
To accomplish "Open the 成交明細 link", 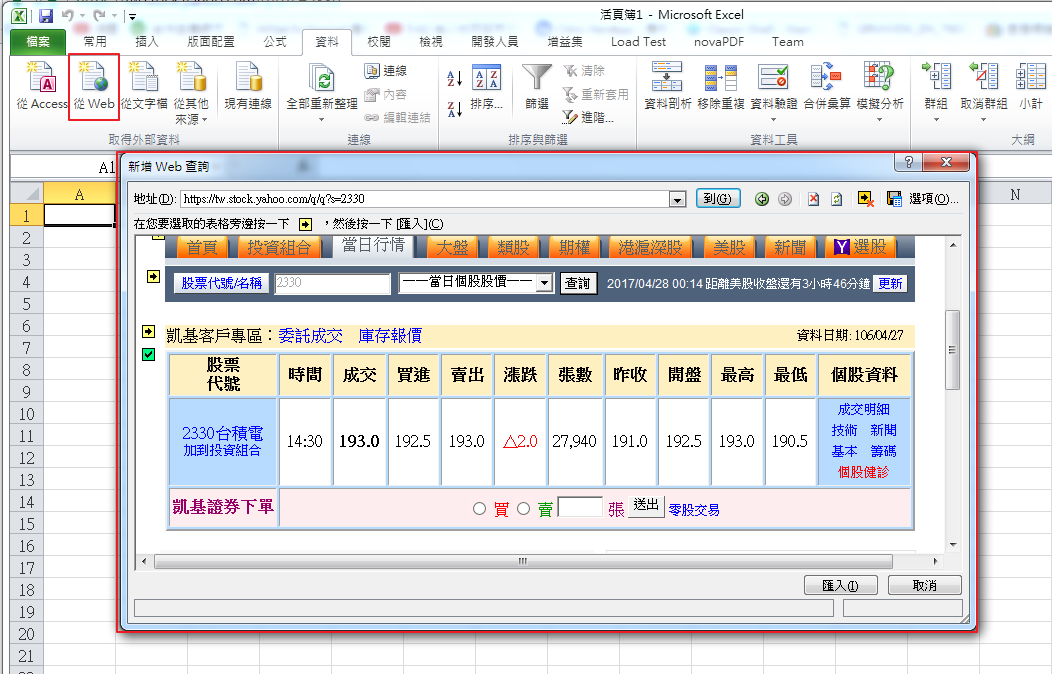I will (x=863, y=409).
